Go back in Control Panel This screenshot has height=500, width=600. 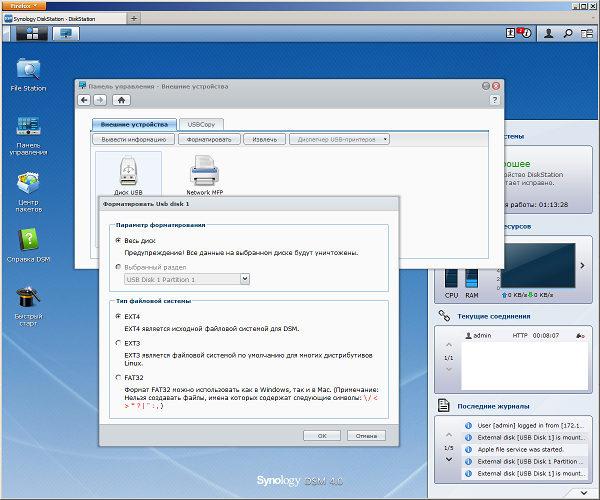coord(85,100)
